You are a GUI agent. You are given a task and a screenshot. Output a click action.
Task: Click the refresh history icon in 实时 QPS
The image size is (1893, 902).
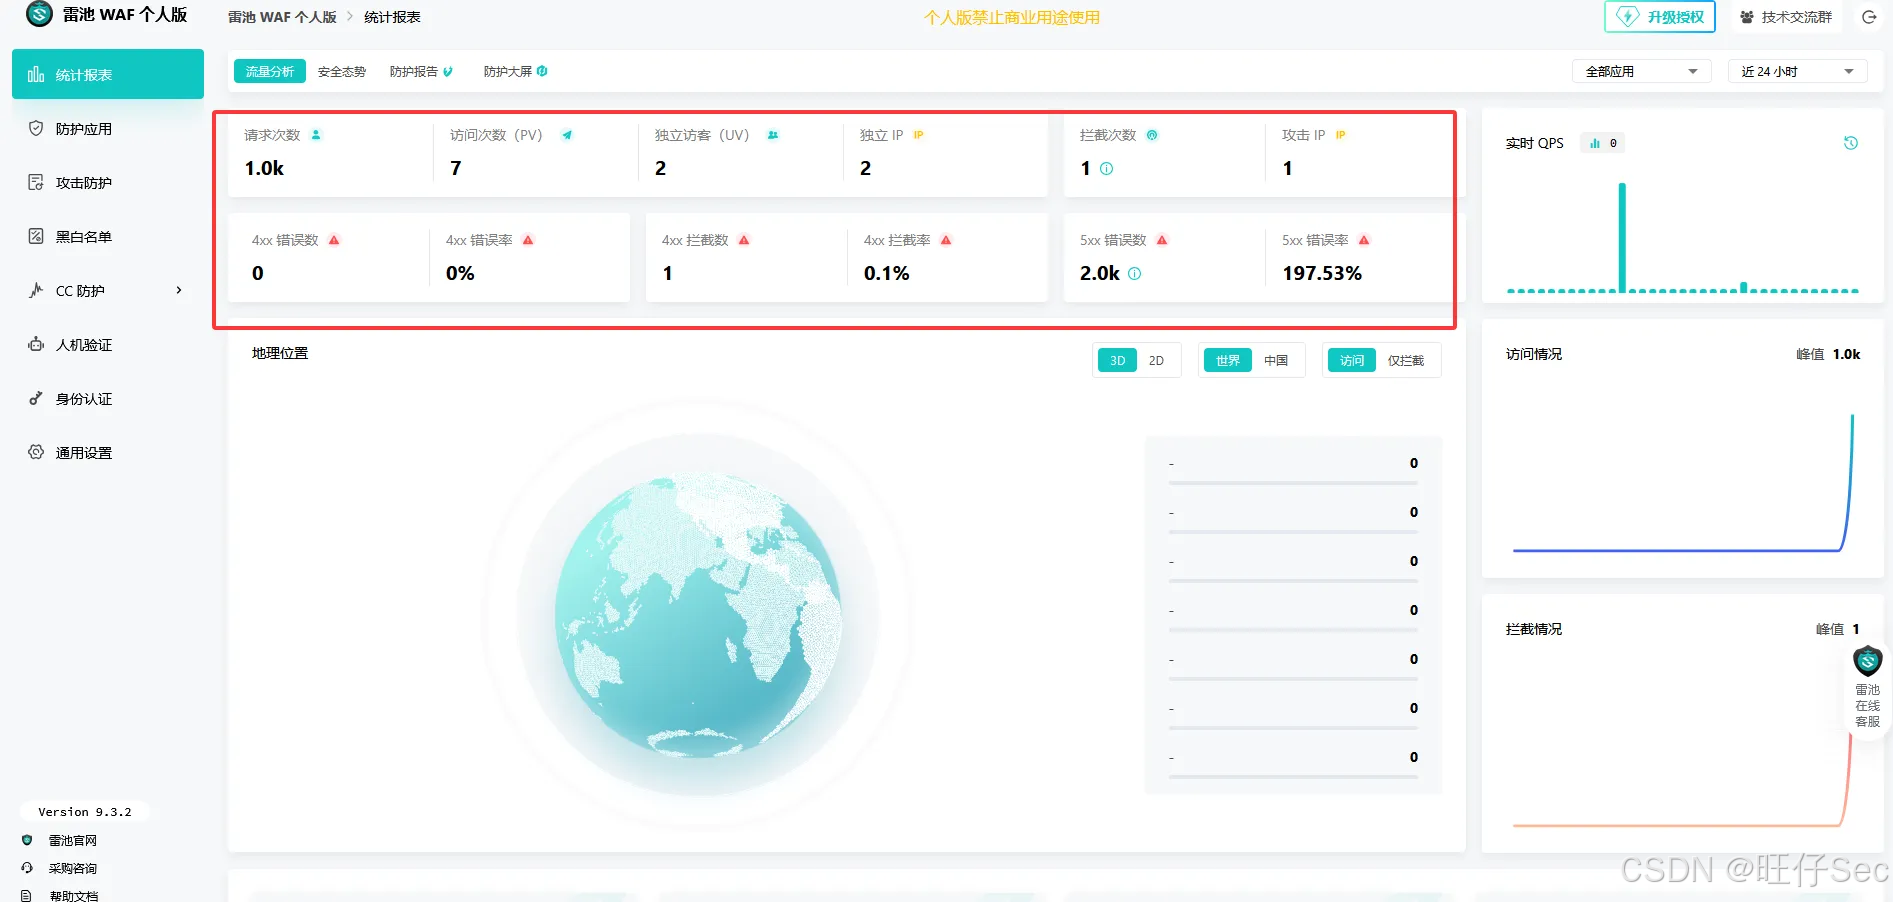coord(1851,143)
